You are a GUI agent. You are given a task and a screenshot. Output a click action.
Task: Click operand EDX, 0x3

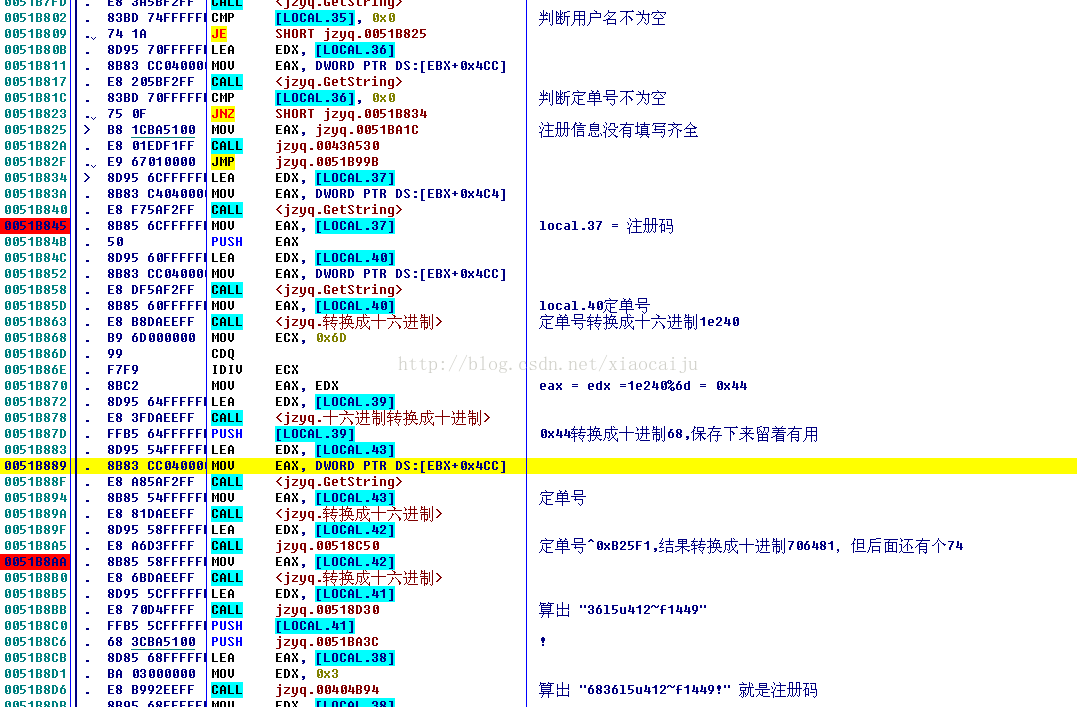[x=306, y=673]
